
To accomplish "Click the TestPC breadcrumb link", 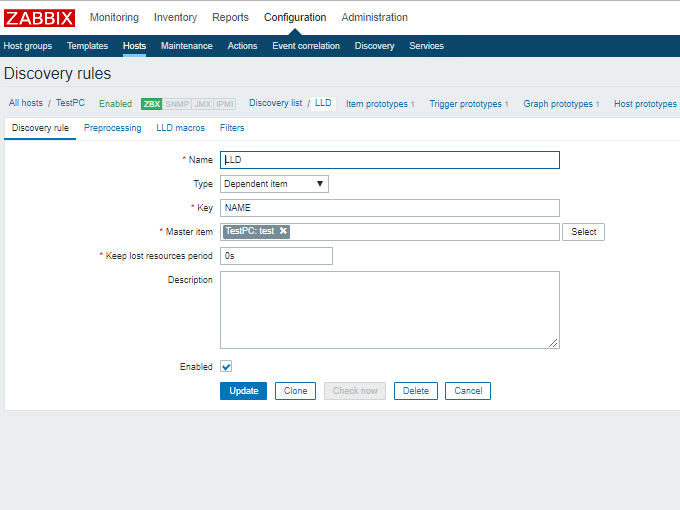I will pos(70,103).
